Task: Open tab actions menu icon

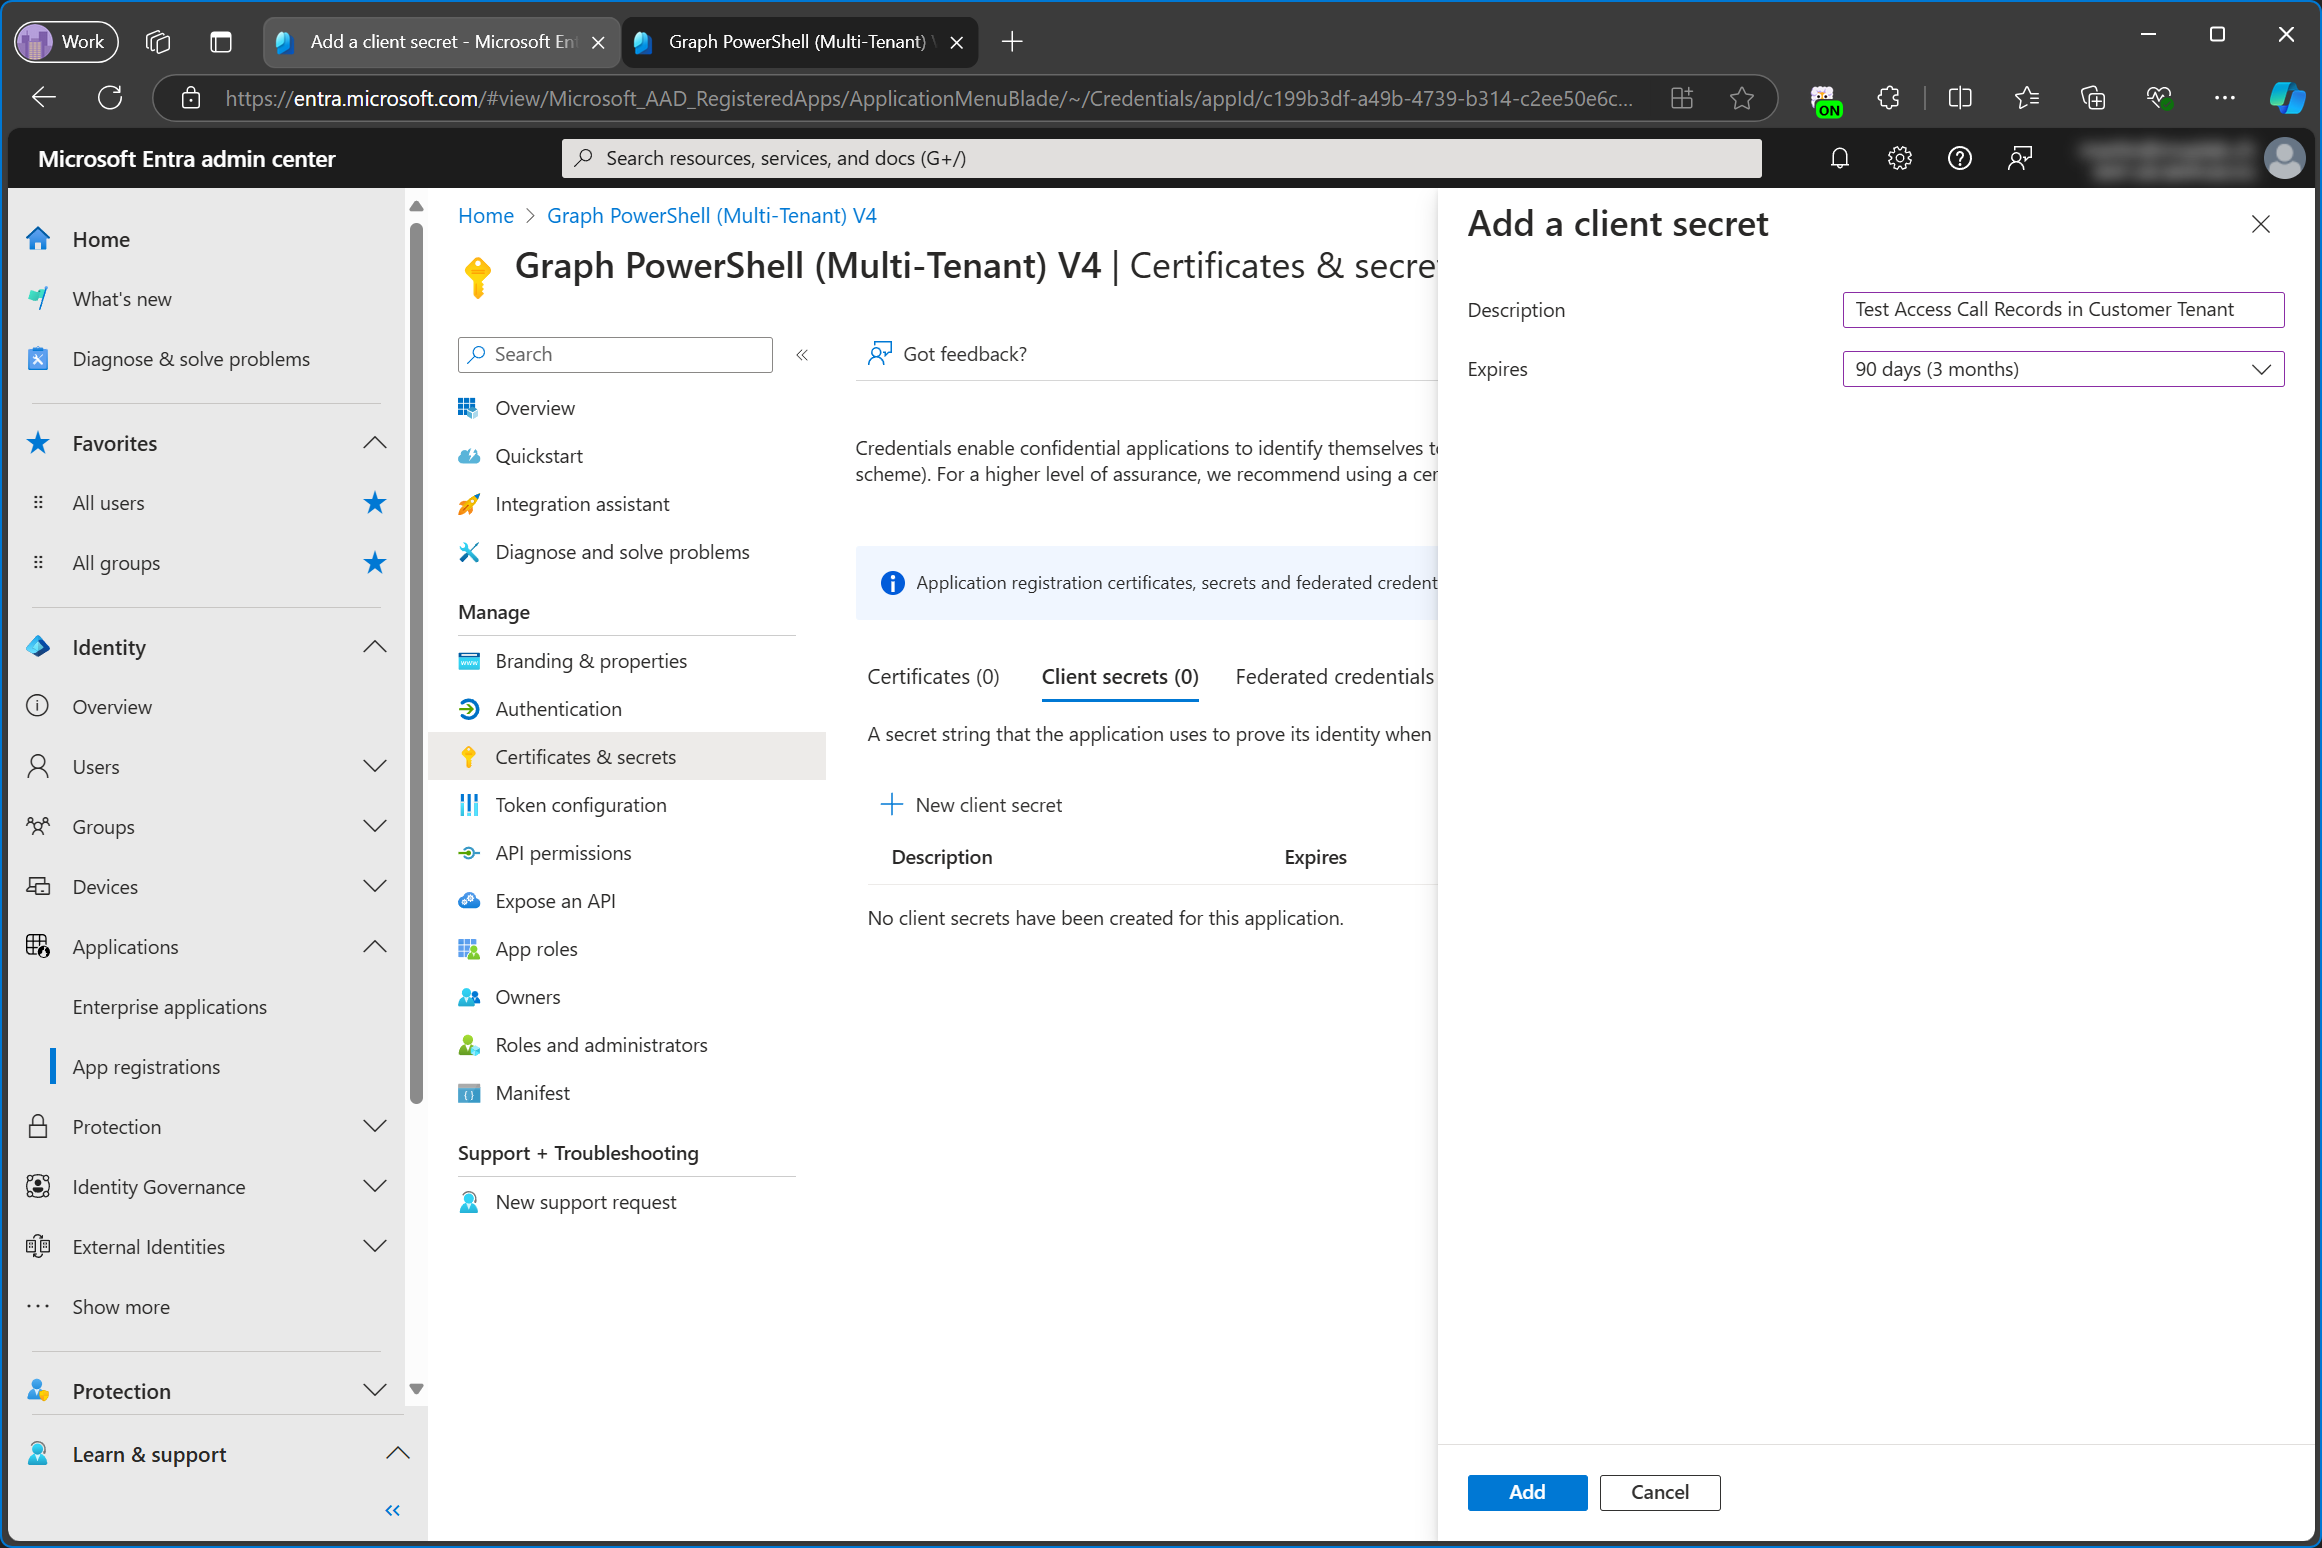Action: tap(221, 42)
